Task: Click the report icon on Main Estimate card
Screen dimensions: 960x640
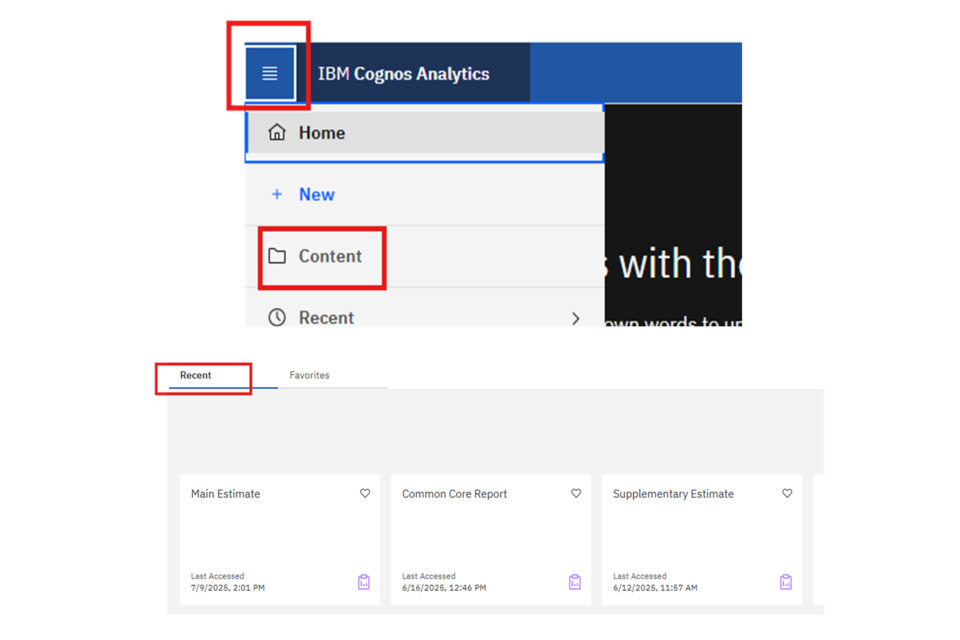Action: click(364, 582)
